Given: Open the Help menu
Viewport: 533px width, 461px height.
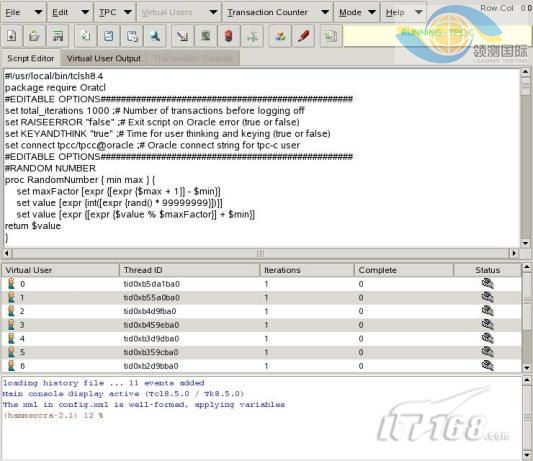Looking at the screenshot, I should (403, 12).
